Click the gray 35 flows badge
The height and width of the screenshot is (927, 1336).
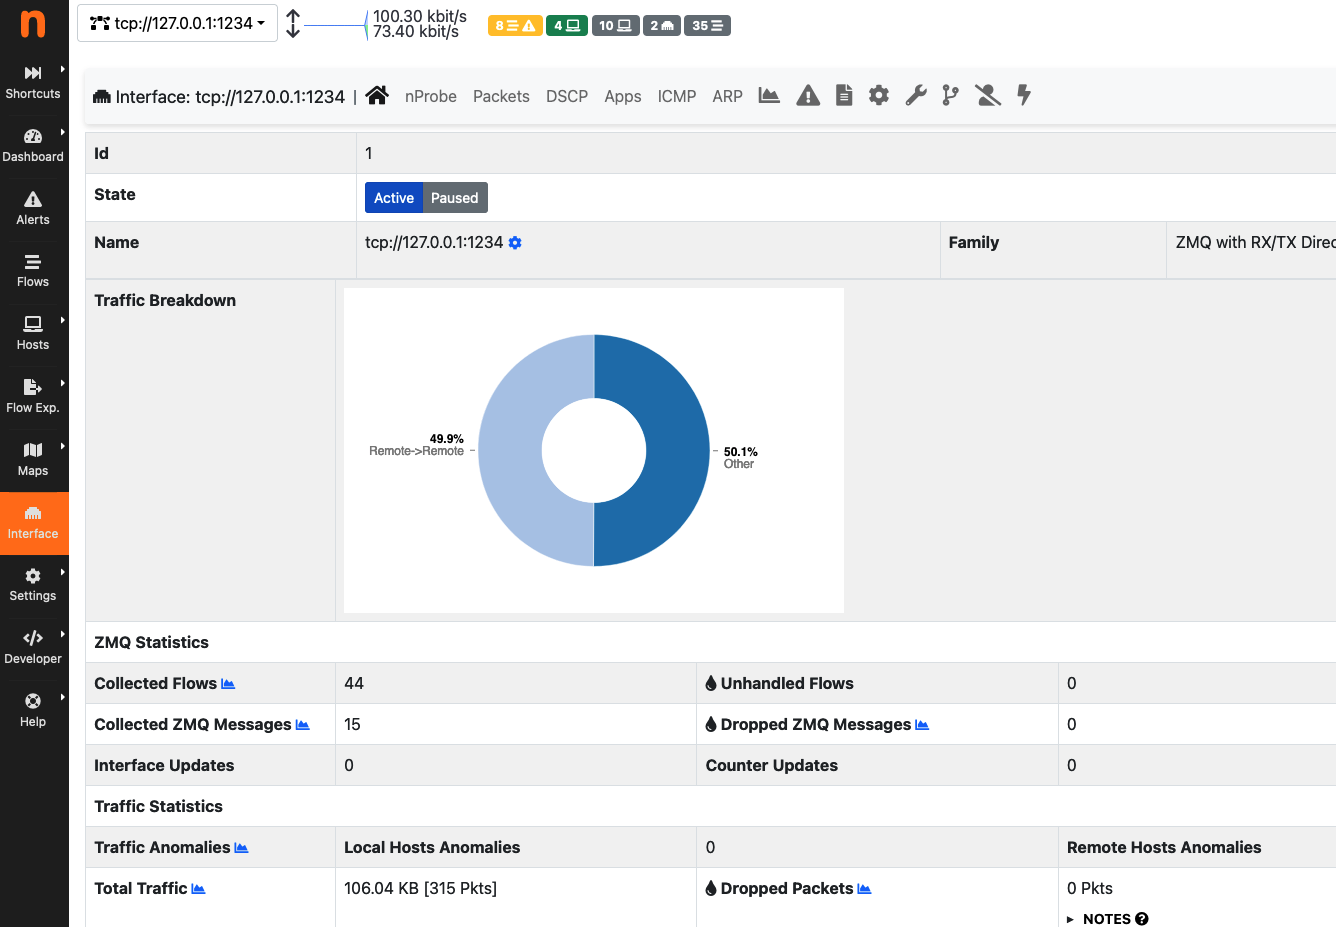pyautogui.click(x=708, y=26)
